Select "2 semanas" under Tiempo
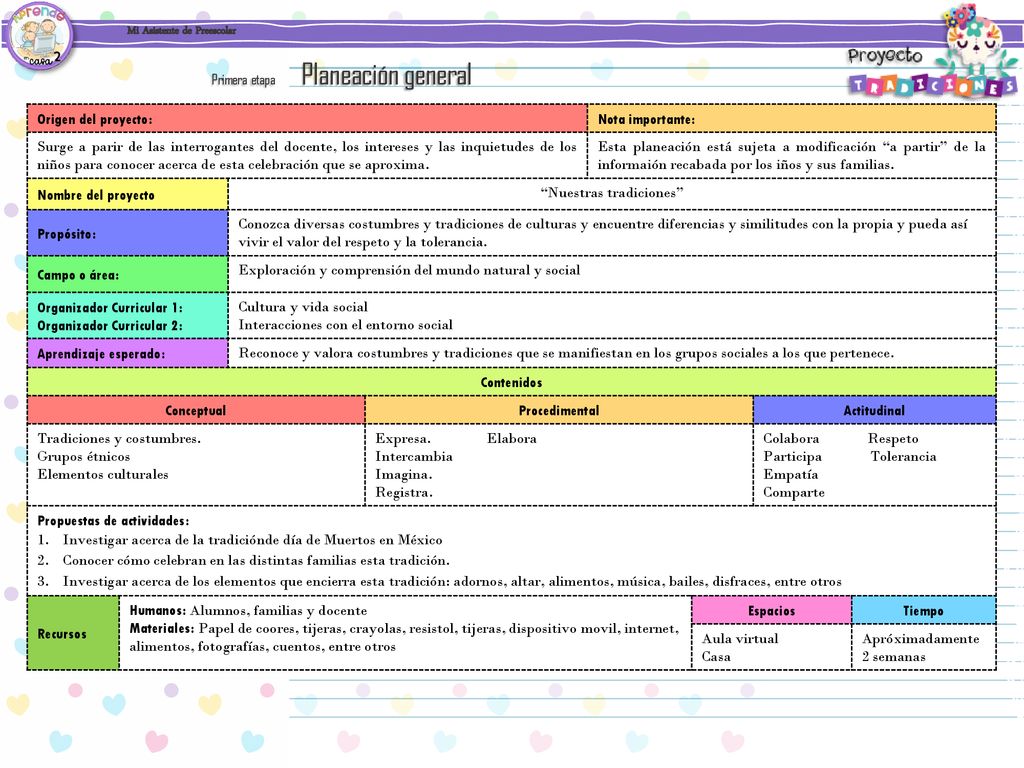The height and width of the screenshot is (768, 1024). tap(893, 656)
